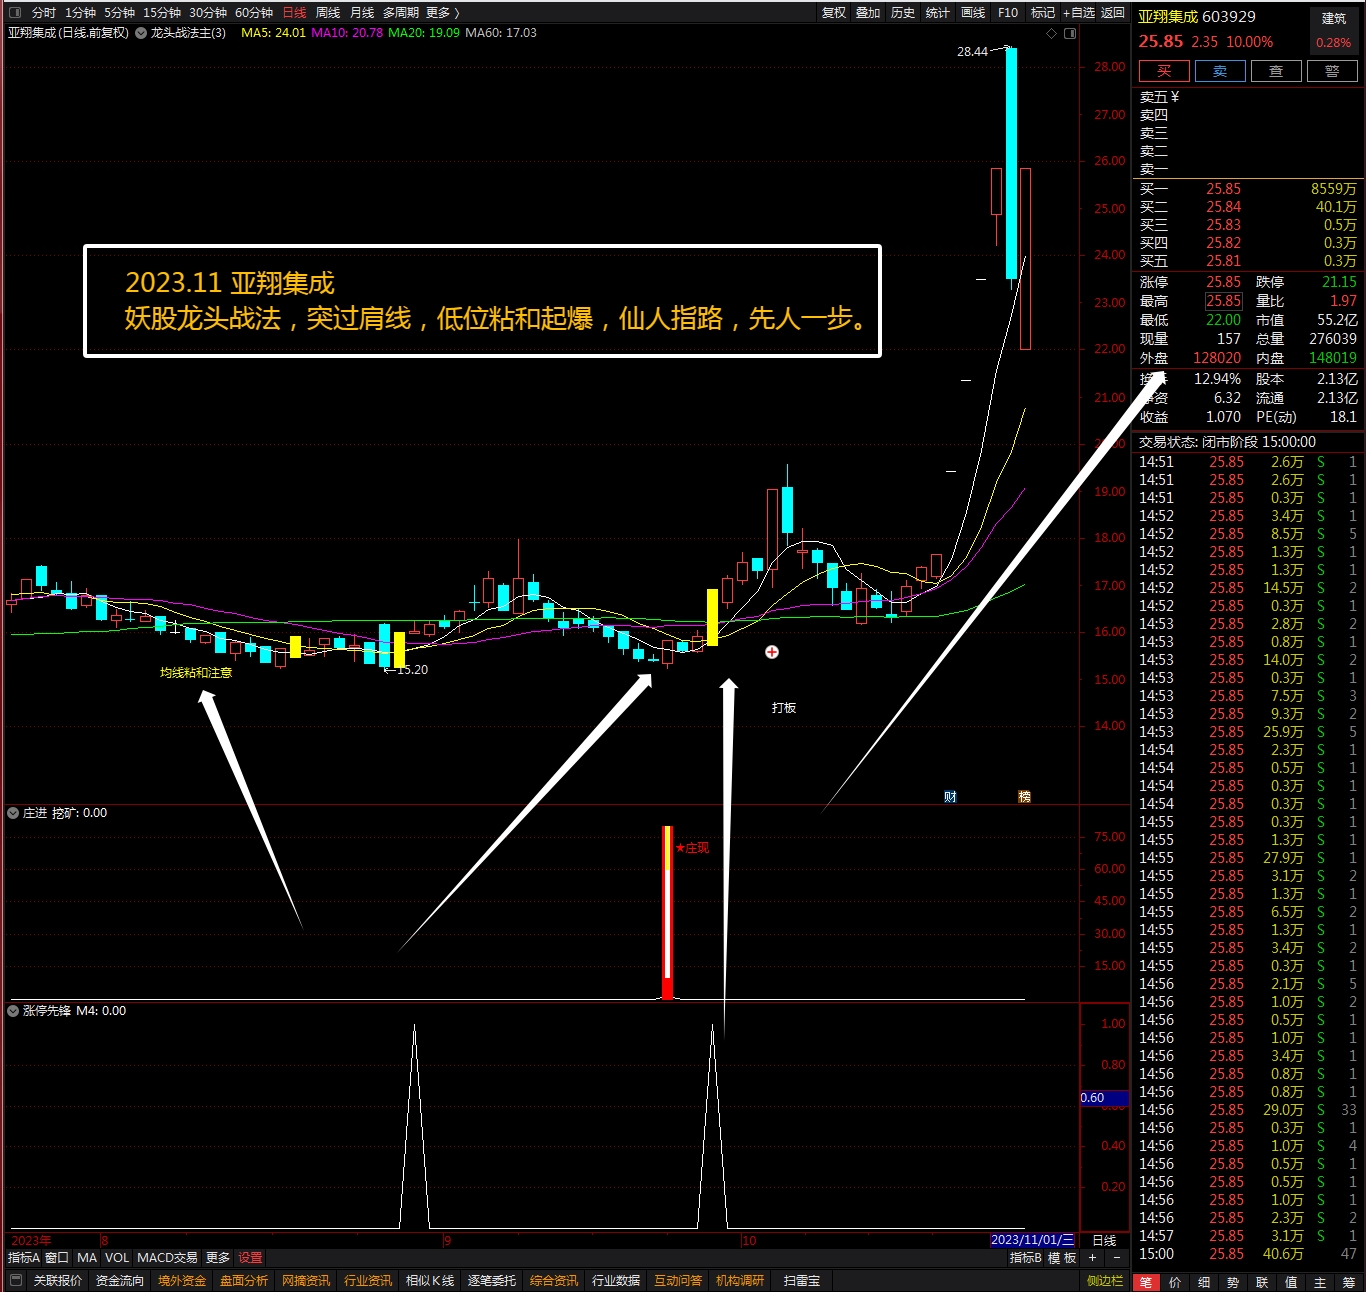Open the 多周期 multi-period view
This screenshot has height=1292, width=1366.
pos(401,13)
